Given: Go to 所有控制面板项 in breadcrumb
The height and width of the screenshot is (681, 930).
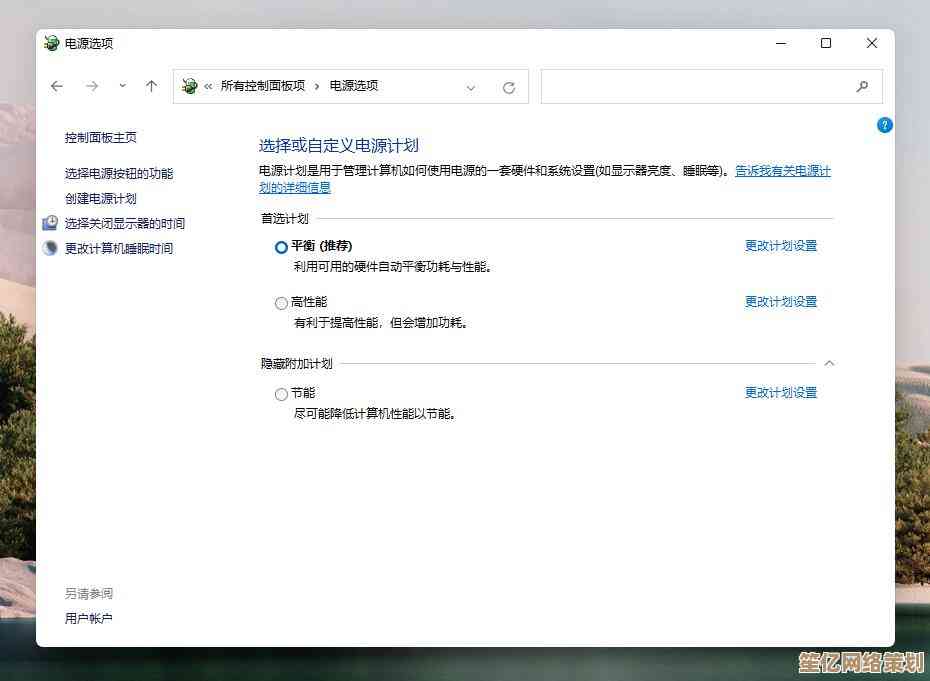Looking at the screenshot, I should click(262, 86).
